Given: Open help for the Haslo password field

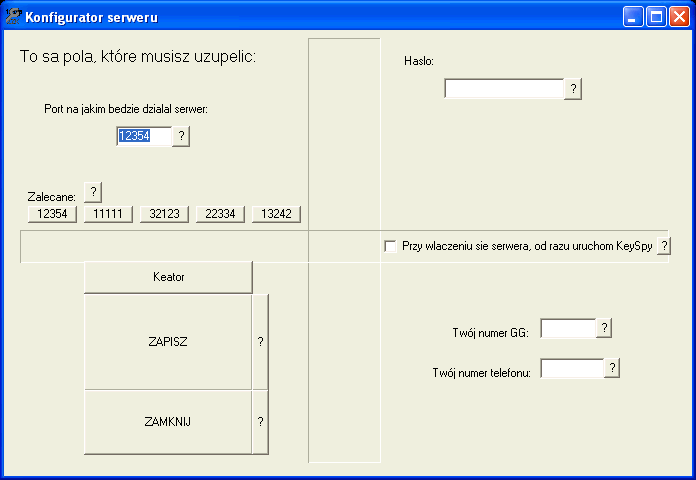Looking at the screenshot, I should [x=573, y=89].
